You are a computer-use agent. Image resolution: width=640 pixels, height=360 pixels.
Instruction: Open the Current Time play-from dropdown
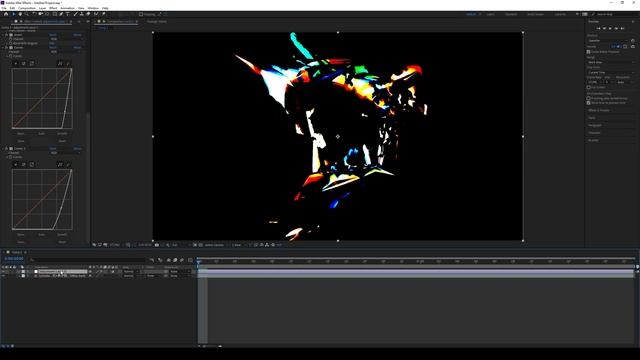coord(611,72)
